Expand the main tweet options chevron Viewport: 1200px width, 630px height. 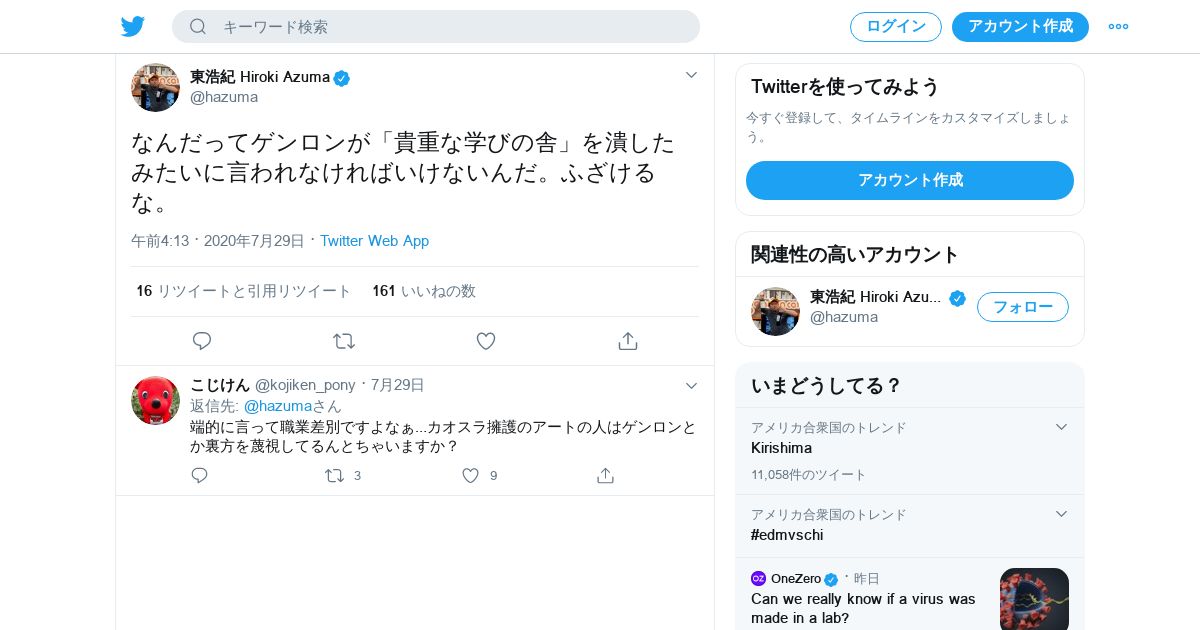click(x=691, y=75)
